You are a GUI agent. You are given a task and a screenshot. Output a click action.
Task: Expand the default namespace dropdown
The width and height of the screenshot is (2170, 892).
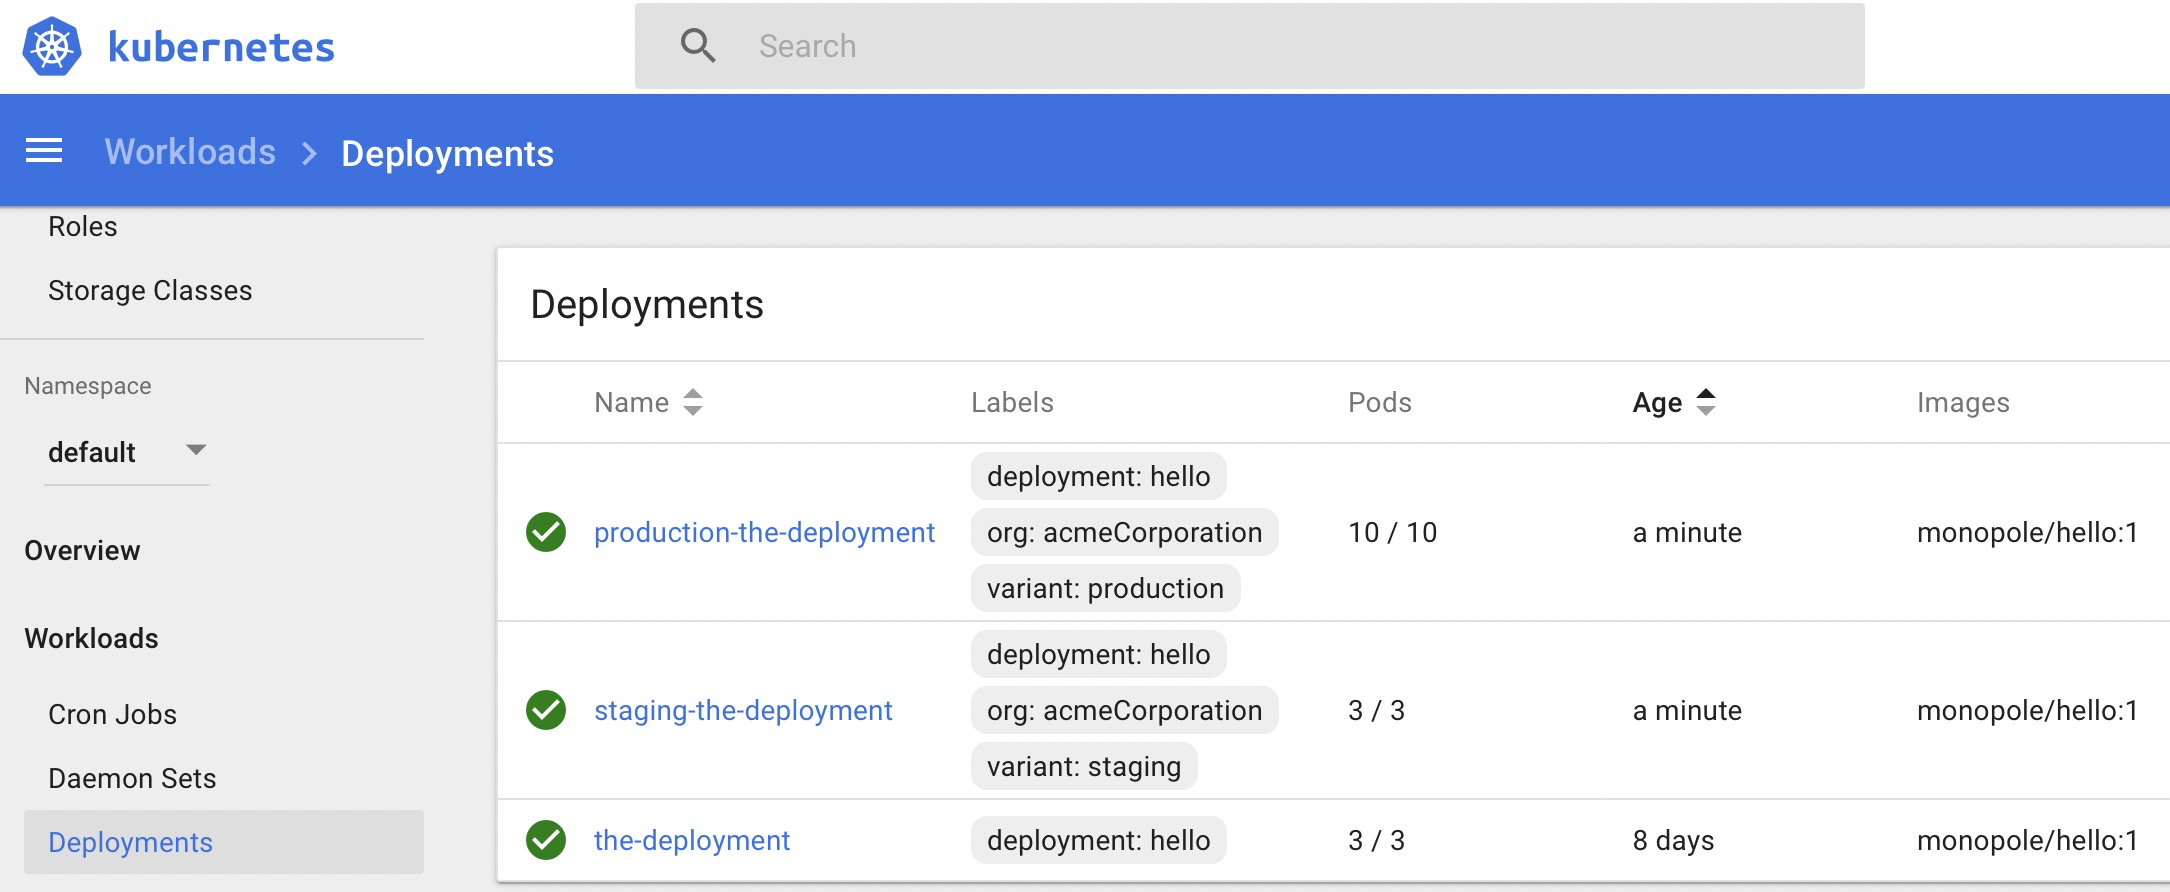127,452
